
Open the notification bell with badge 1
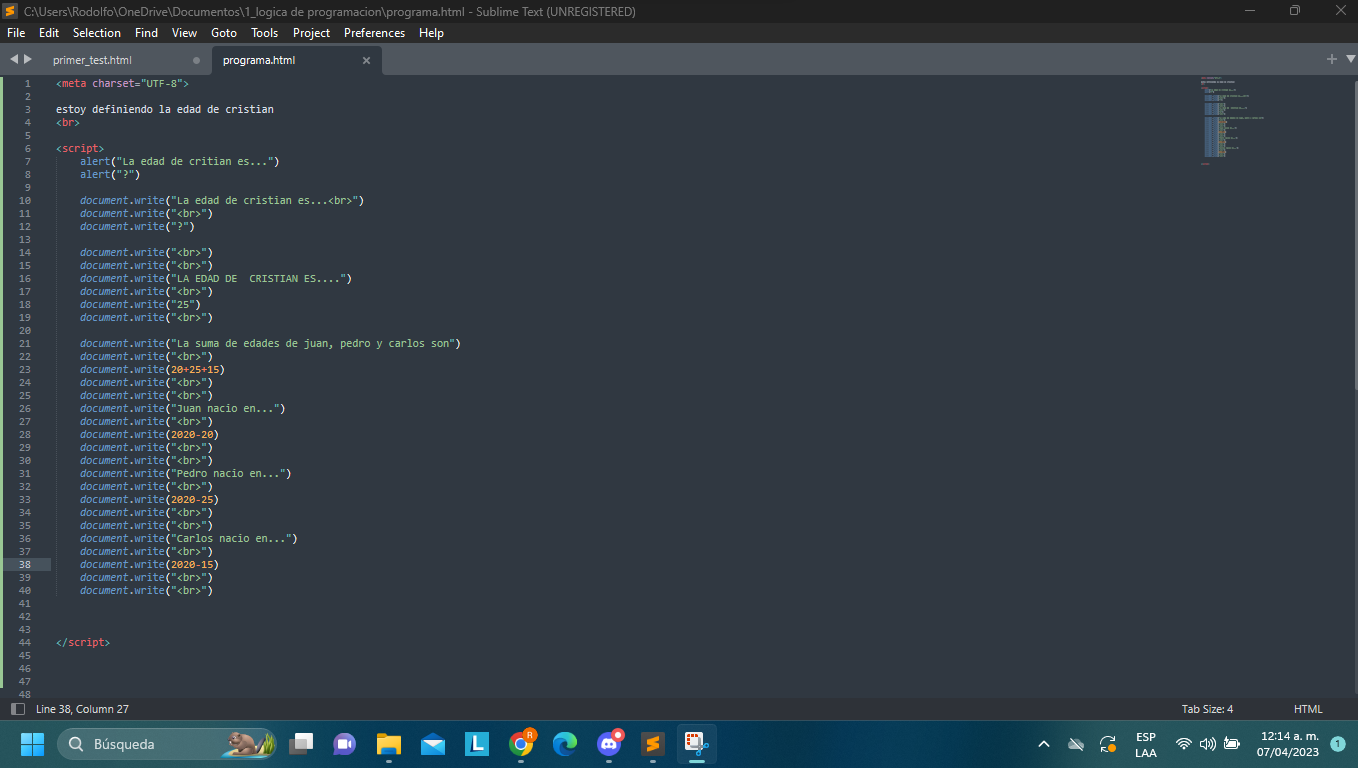[1338, 744]
